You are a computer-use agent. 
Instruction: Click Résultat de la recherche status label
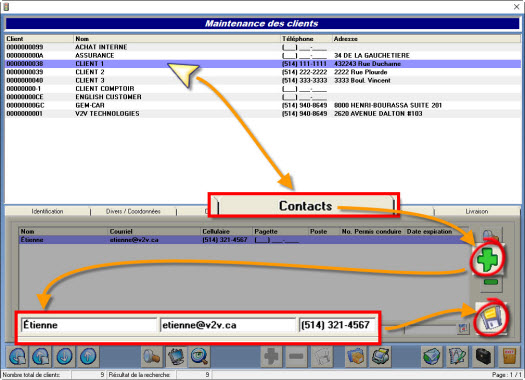coord(139,375)
